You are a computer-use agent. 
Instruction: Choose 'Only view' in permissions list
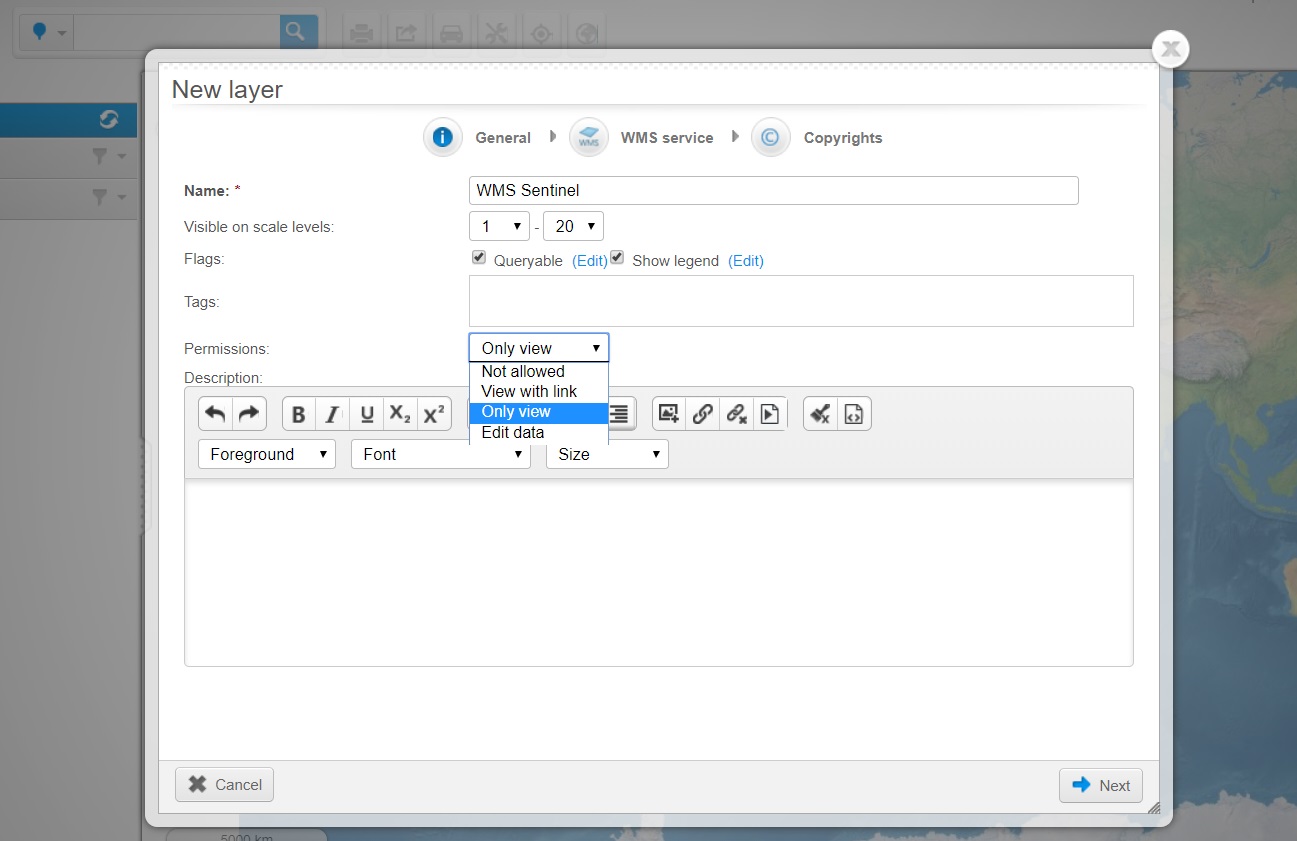pos(539,412)
